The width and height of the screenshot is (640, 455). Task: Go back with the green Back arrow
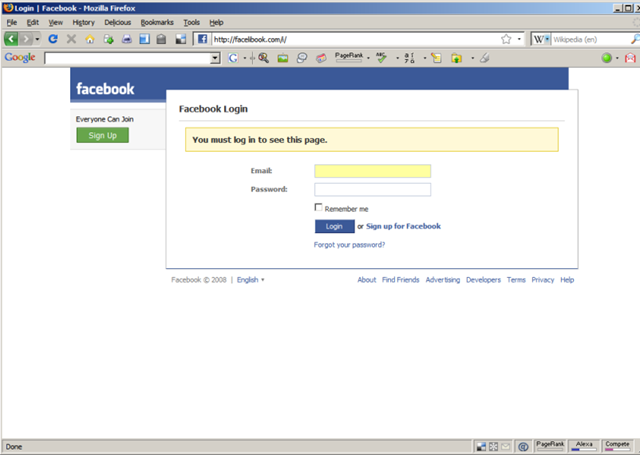(11, 39)
